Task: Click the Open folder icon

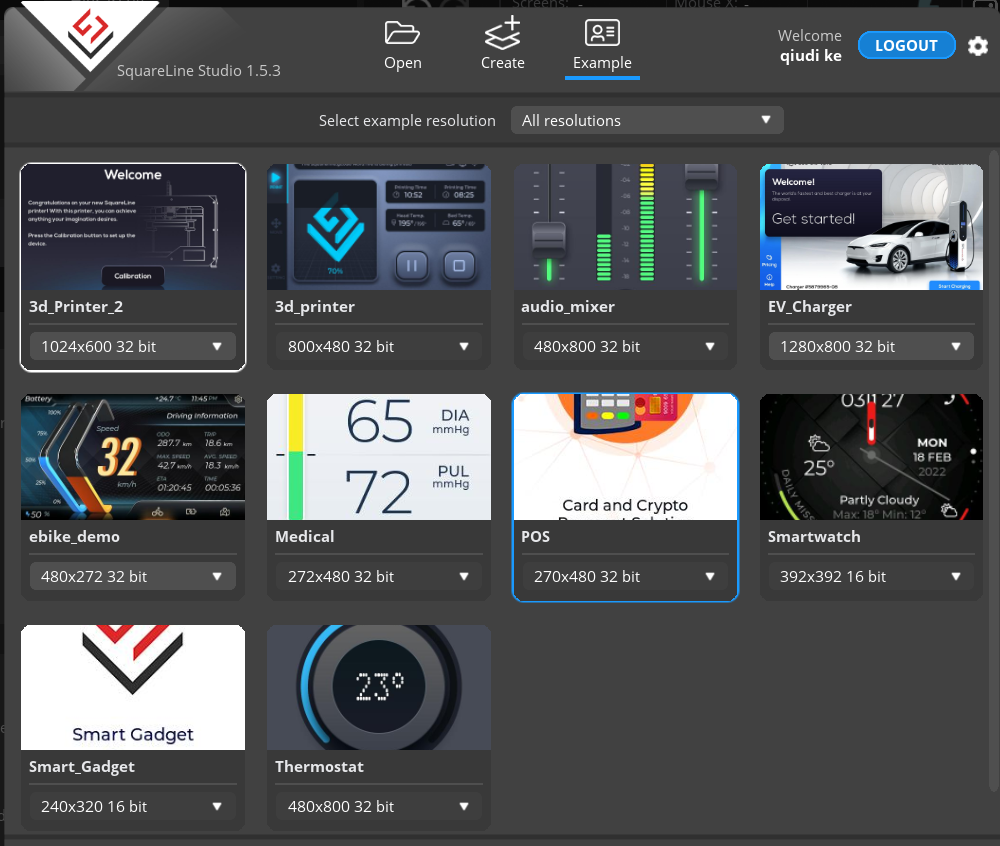Action: [x=402, y=33]
